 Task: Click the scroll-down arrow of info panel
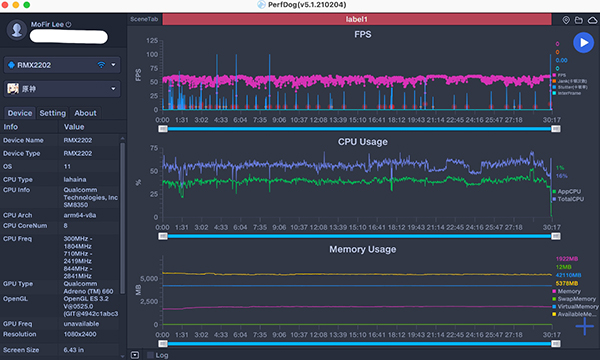click(122, 356)
